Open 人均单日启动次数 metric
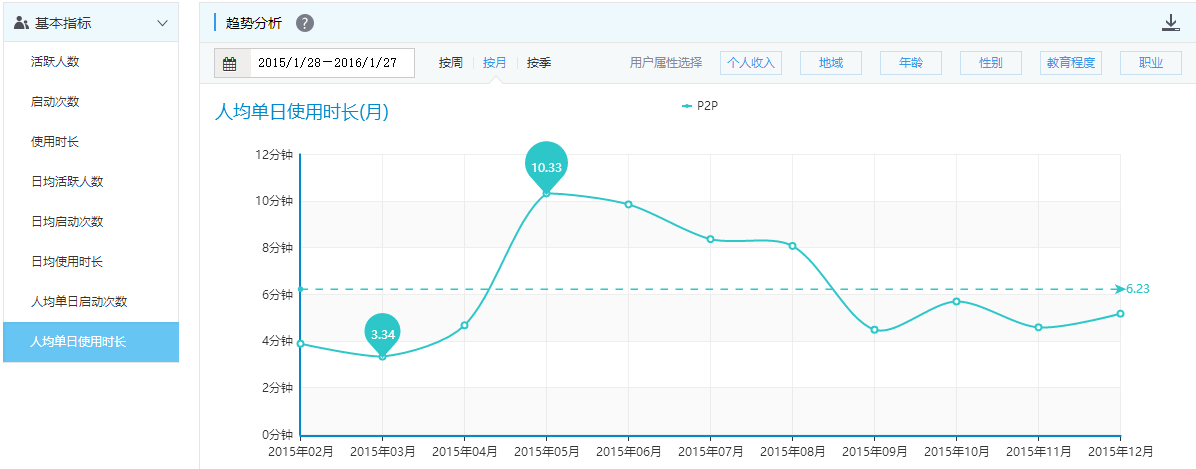1196x469 pixels. 79,302
